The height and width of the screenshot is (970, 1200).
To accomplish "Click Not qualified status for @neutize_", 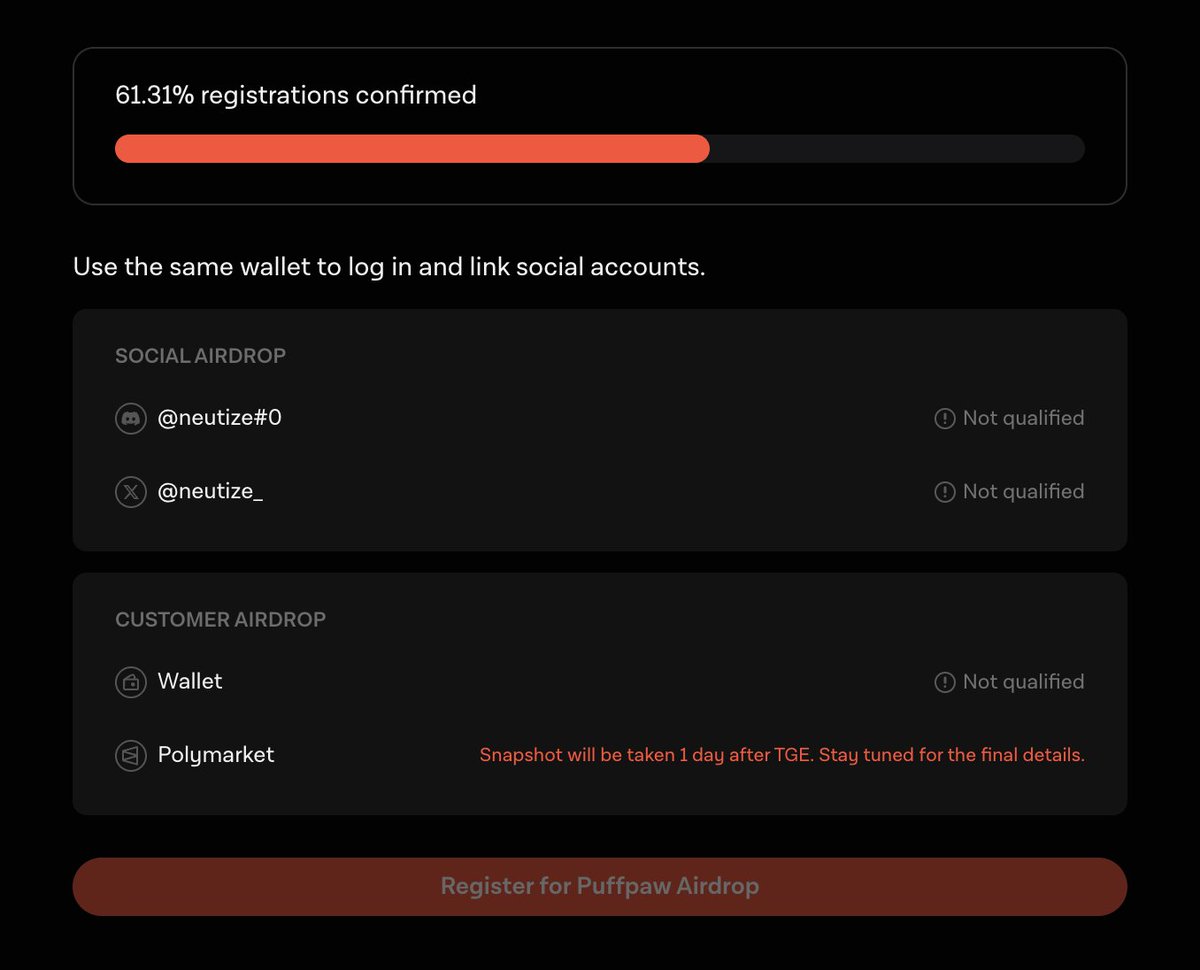I will pos(1023,491).
